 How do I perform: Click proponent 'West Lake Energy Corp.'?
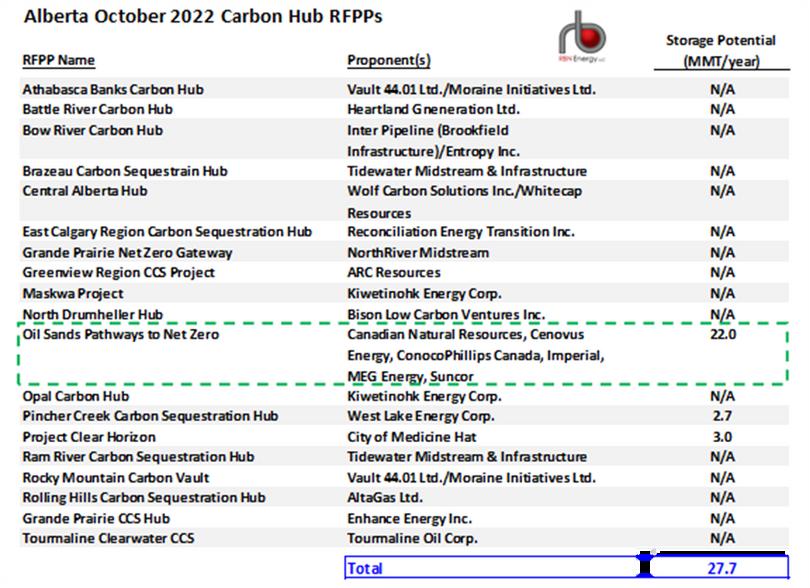click(x=421, y=416)
